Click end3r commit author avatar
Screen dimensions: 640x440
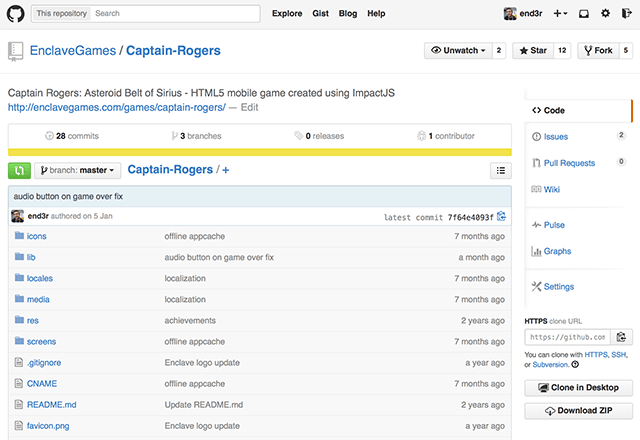coord(18,216)
